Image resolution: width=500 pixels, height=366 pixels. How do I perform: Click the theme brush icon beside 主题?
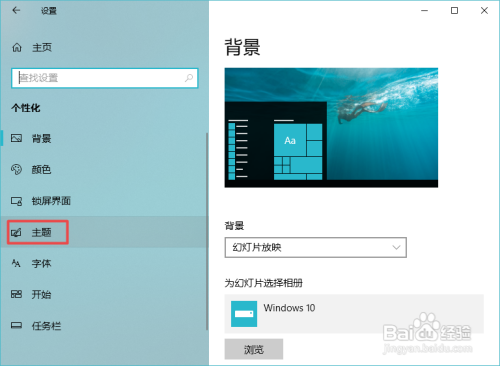16,232
